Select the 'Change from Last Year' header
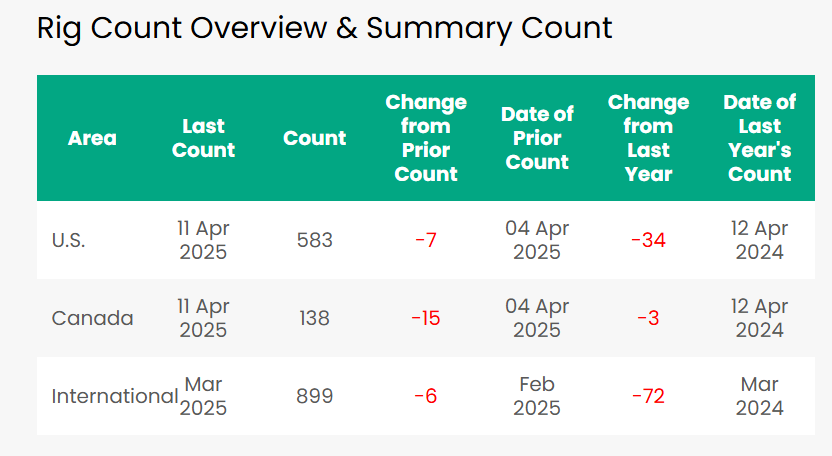The height and width of the screenshot is (456, 832). pos(648,138)
